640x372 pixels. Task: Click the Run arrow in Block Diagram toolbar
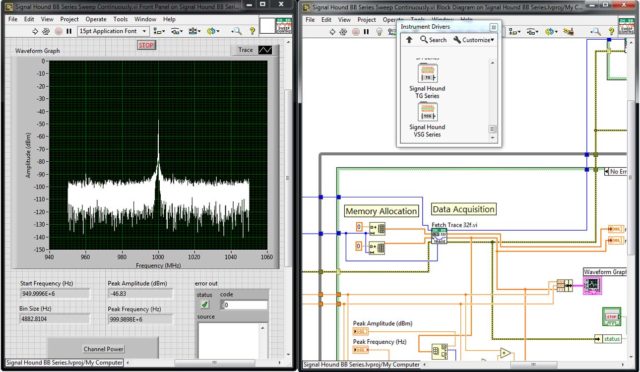[x=332, y=31]
